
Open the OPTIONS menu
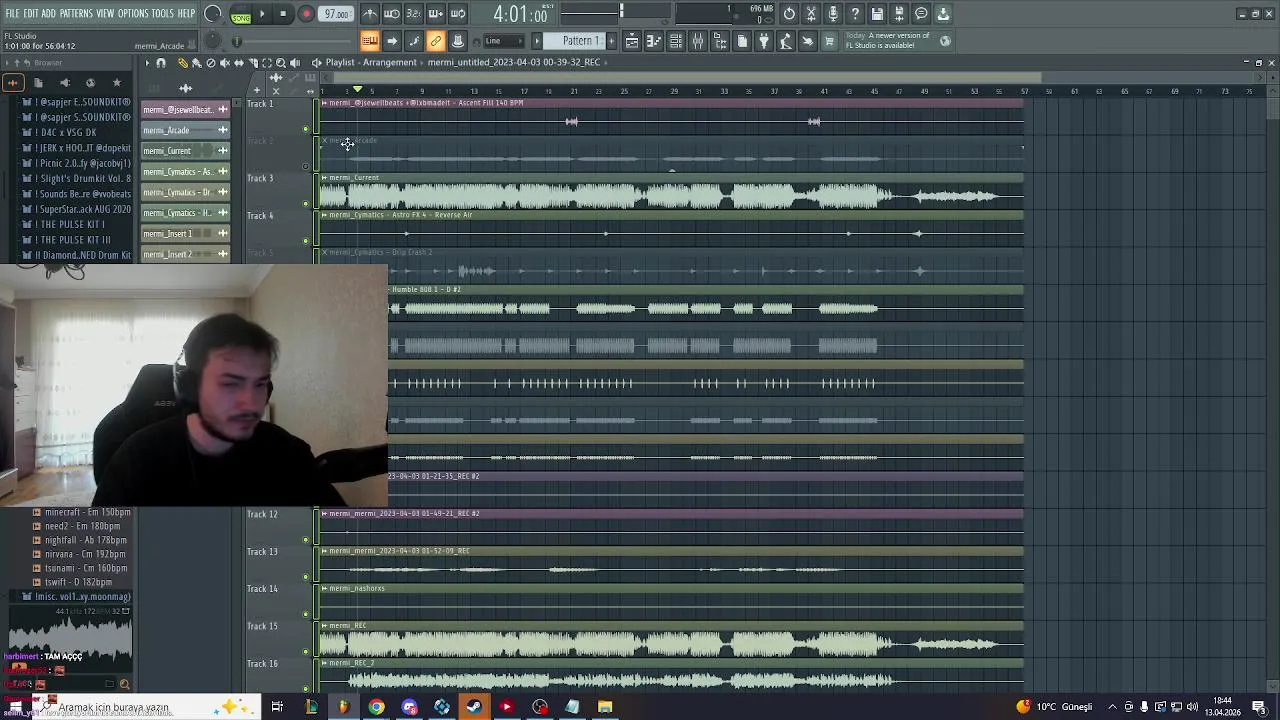(x=133, y=13)
